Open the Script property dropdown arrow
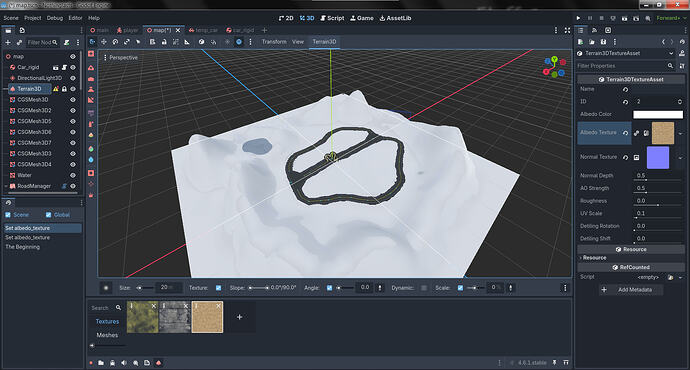The image size is (690, 370). tap(680, 278)
